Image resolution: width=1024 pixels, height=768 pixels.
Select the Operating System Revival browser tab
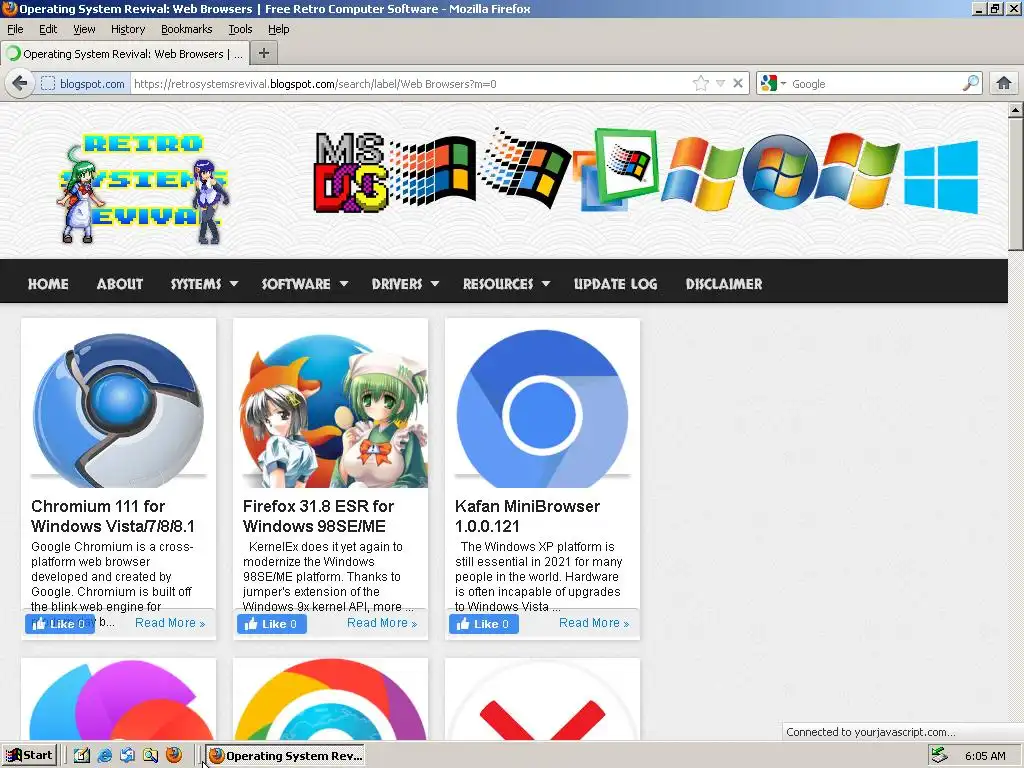(x=124, y=54)
